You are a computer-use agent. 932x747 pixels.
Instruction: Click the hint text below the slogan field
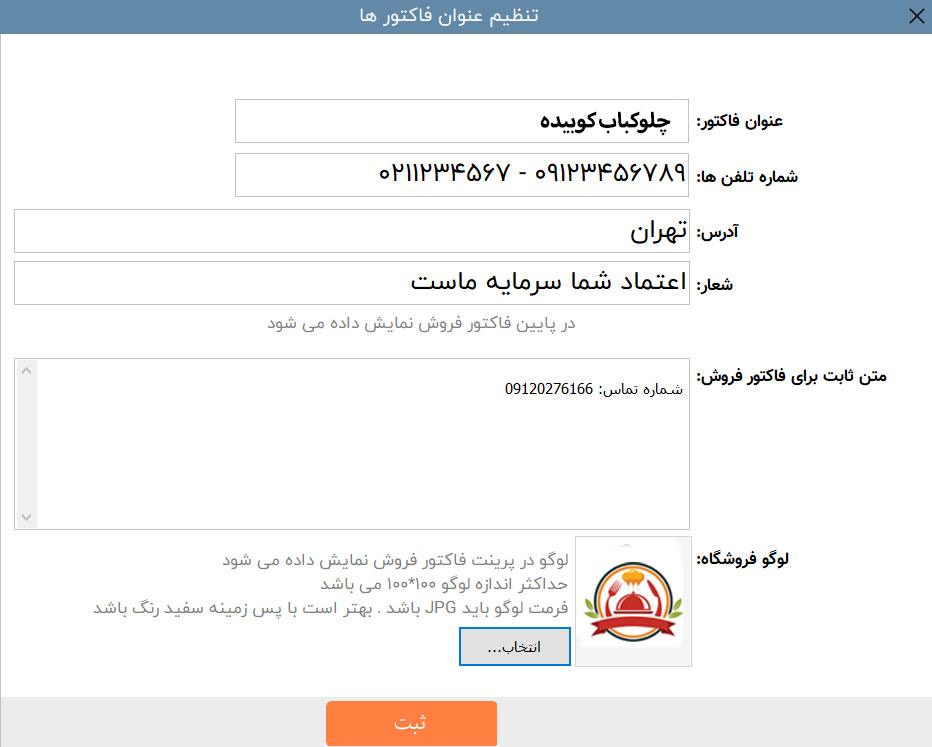pos(421,323)
